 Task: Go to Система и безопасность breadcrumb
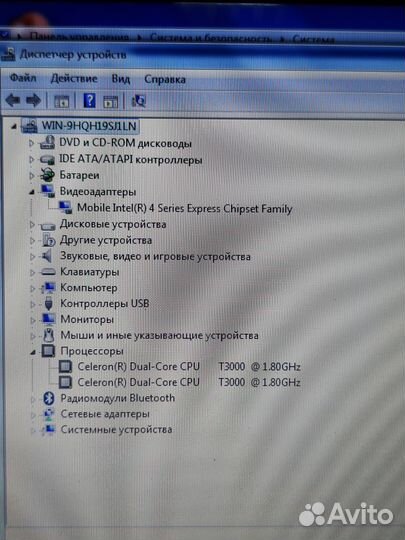(211, 38)
